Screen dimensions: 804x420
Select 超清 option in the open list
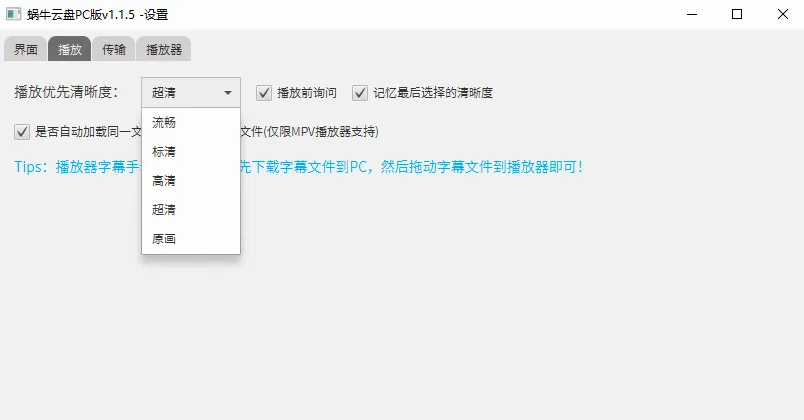(x=191, y=210)
